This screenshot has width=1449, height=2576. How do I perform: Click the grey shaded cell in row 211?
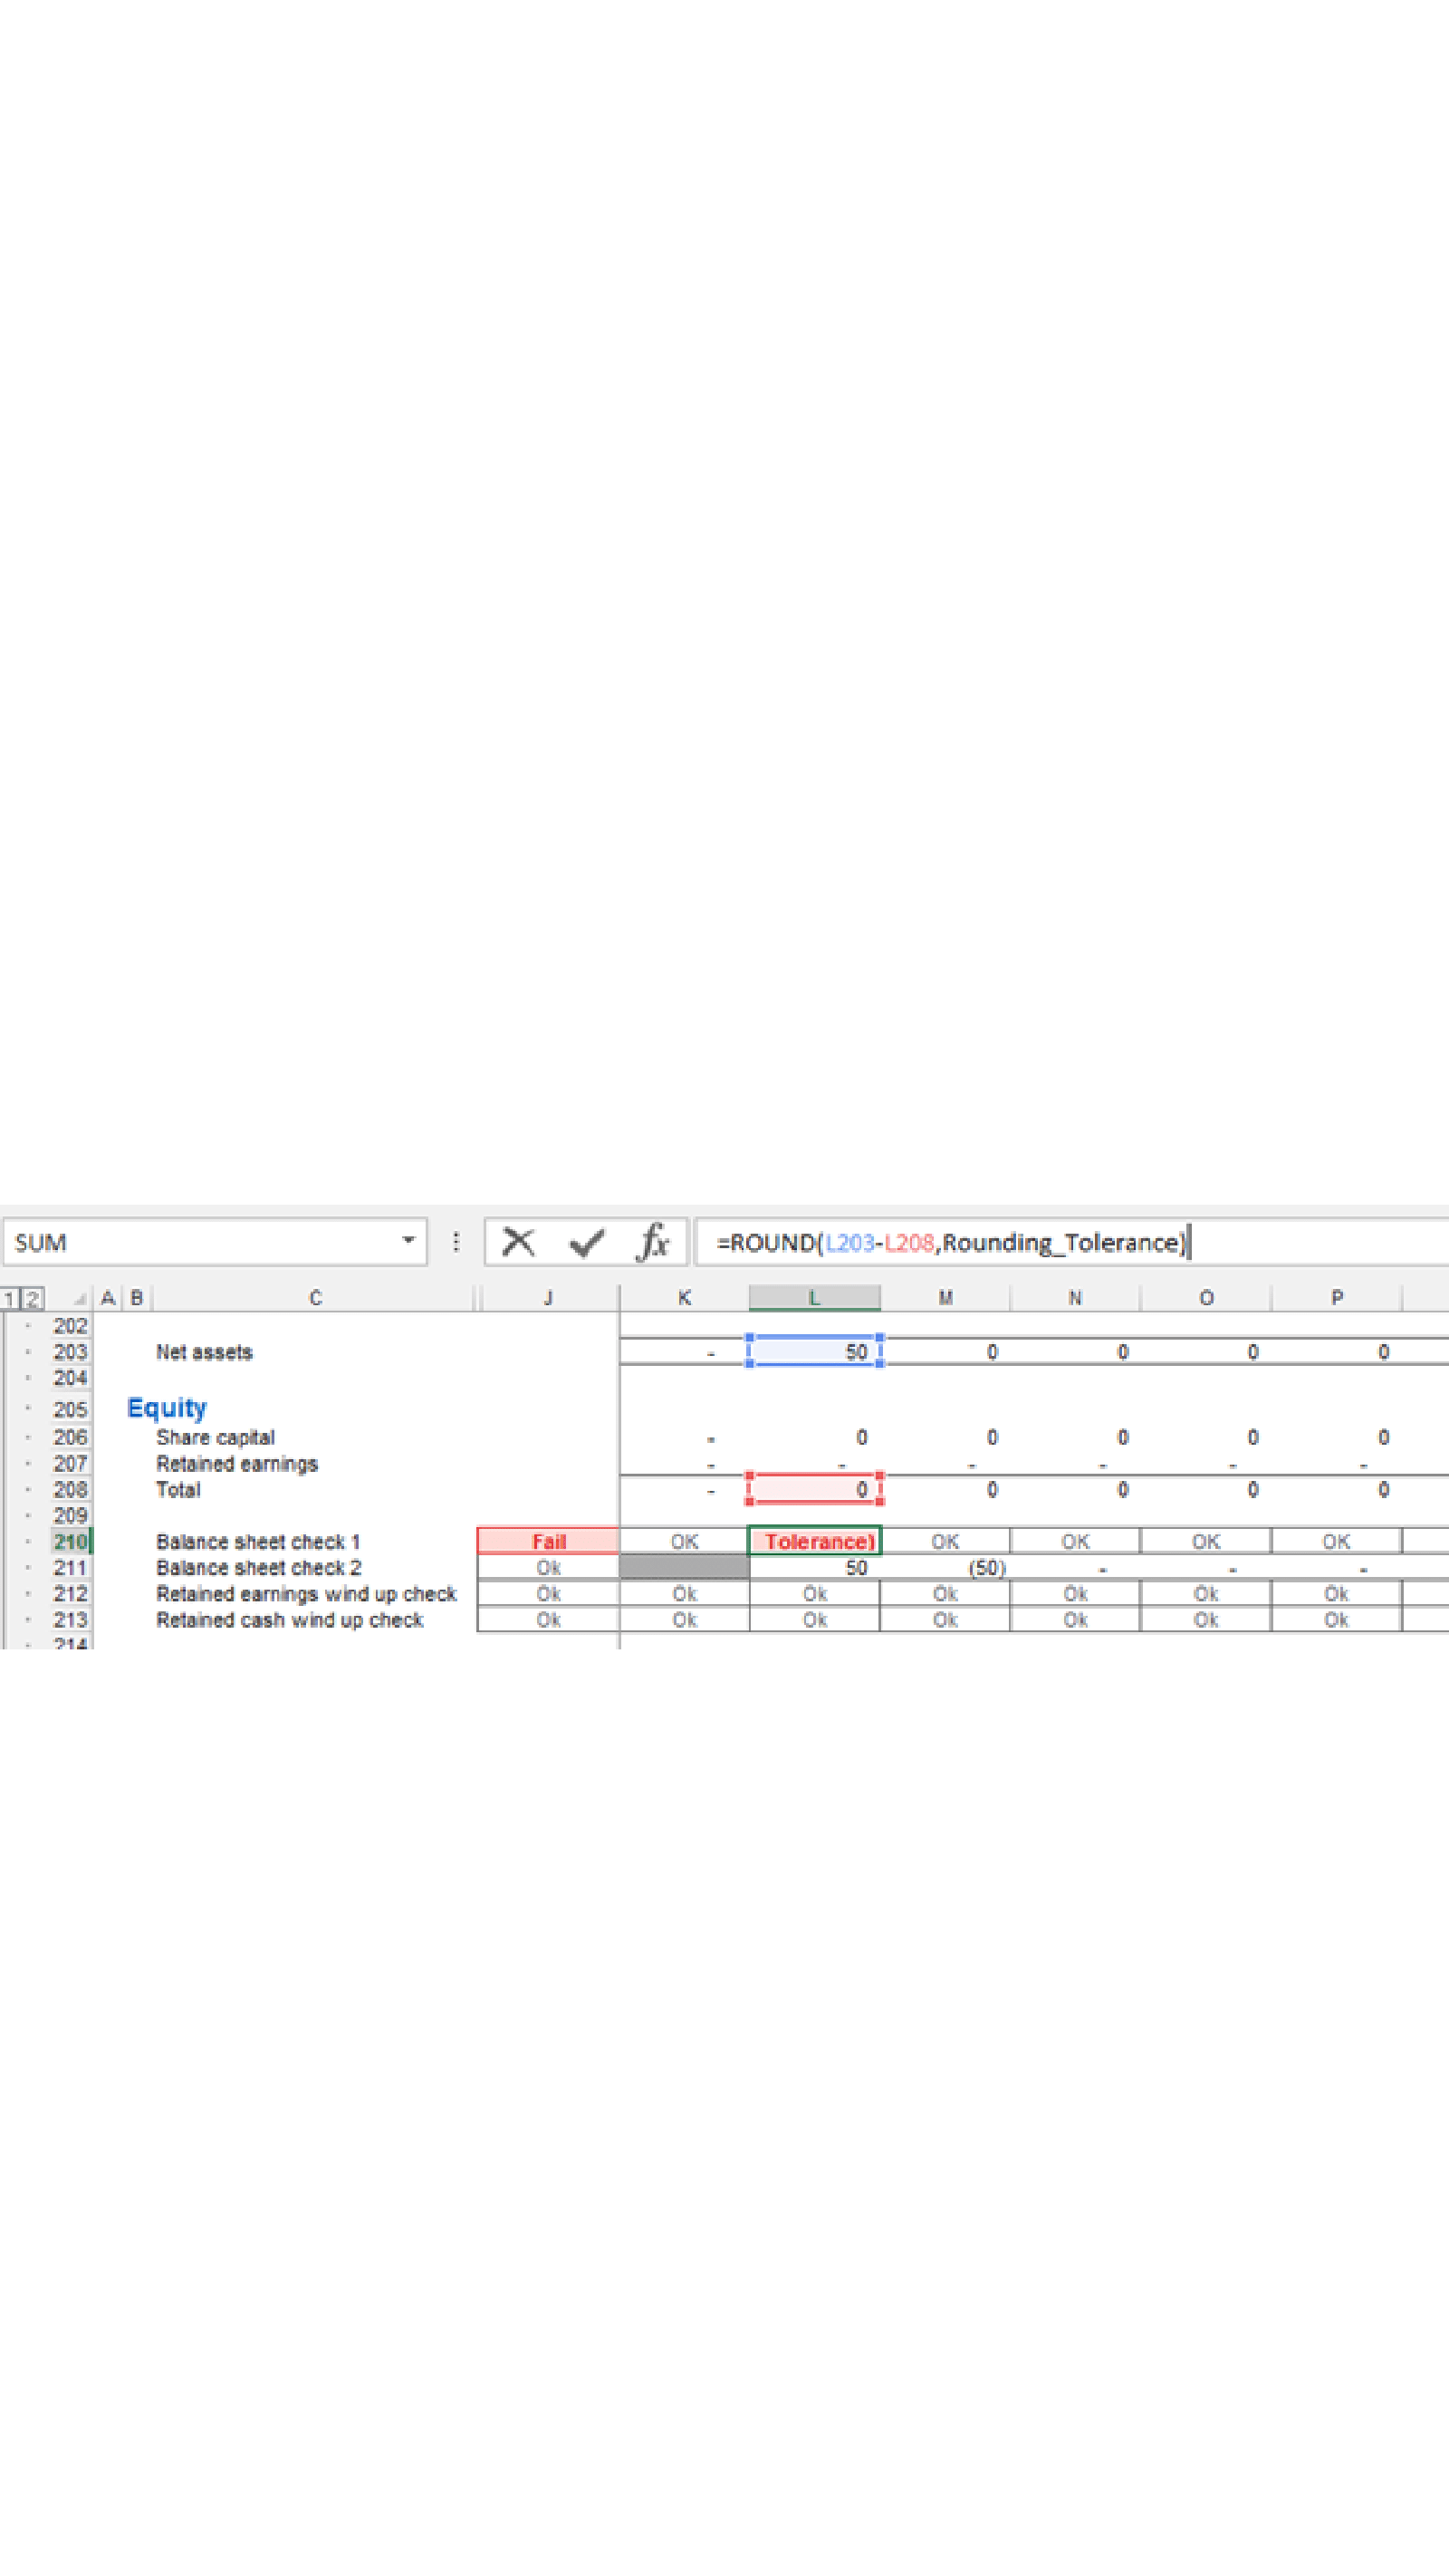point(684,1568)
